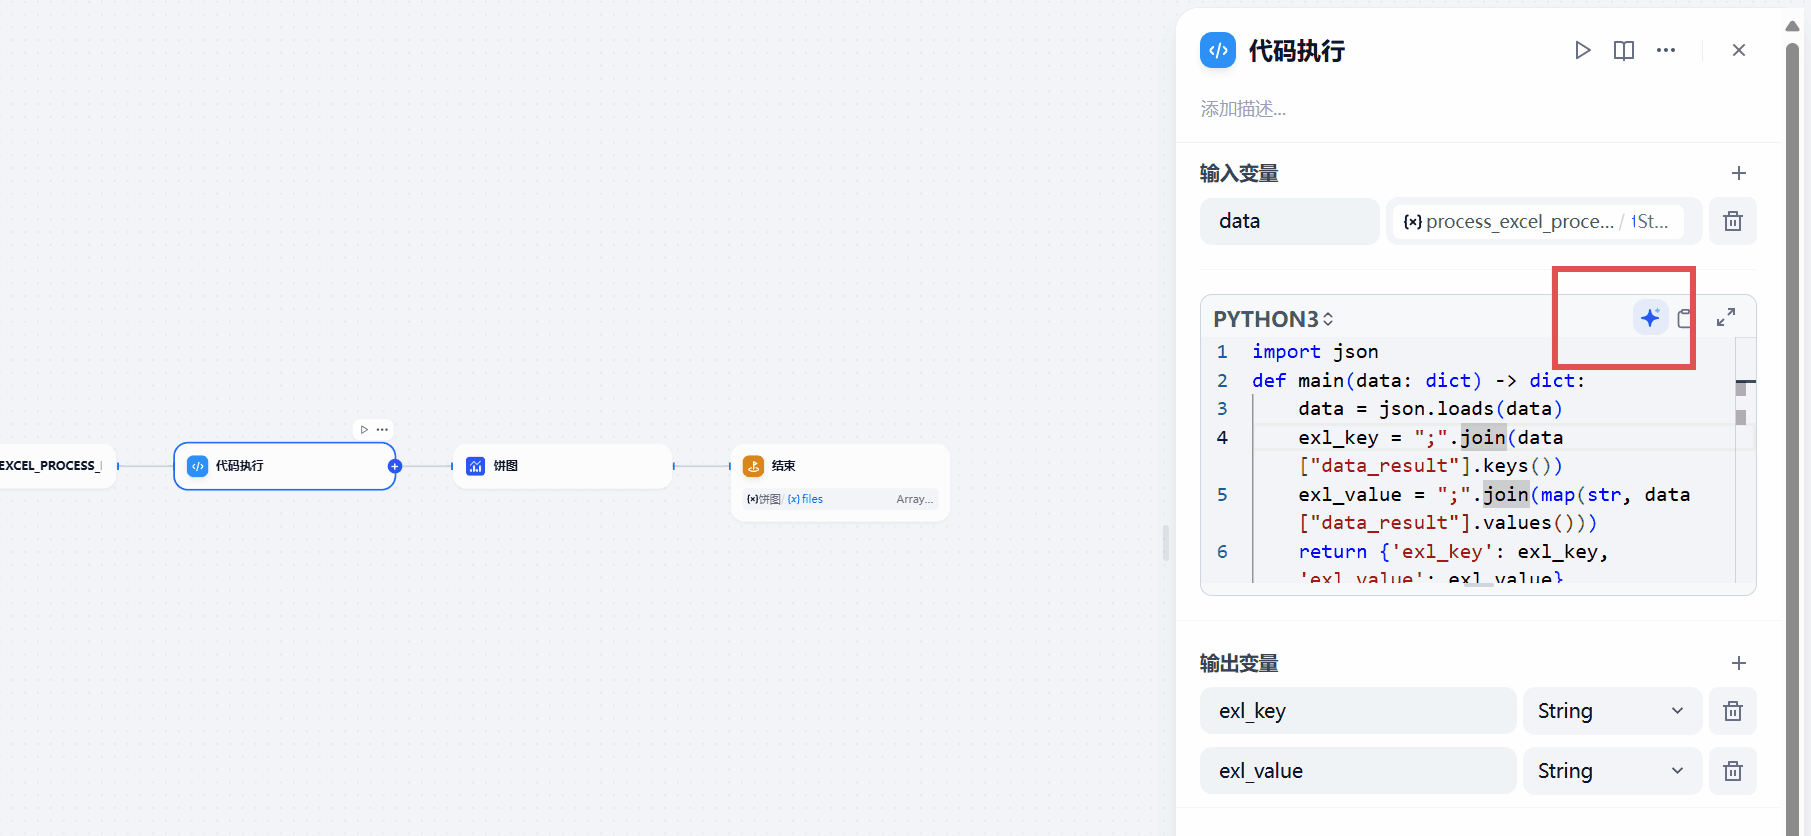Edit the exl_key output variable name
1811x836 pixels.
[1358, 711]
